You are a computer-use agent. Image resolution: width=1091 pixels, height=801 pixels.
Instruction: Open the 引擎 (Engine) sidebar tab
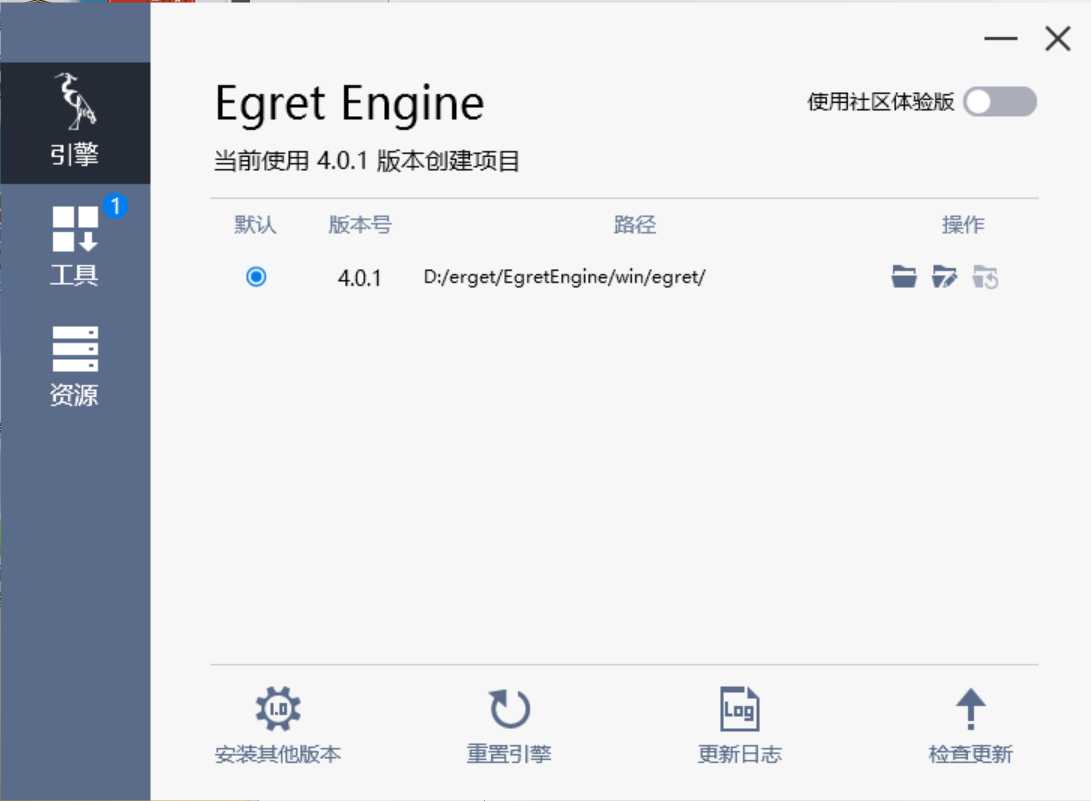tap(74, 123)
